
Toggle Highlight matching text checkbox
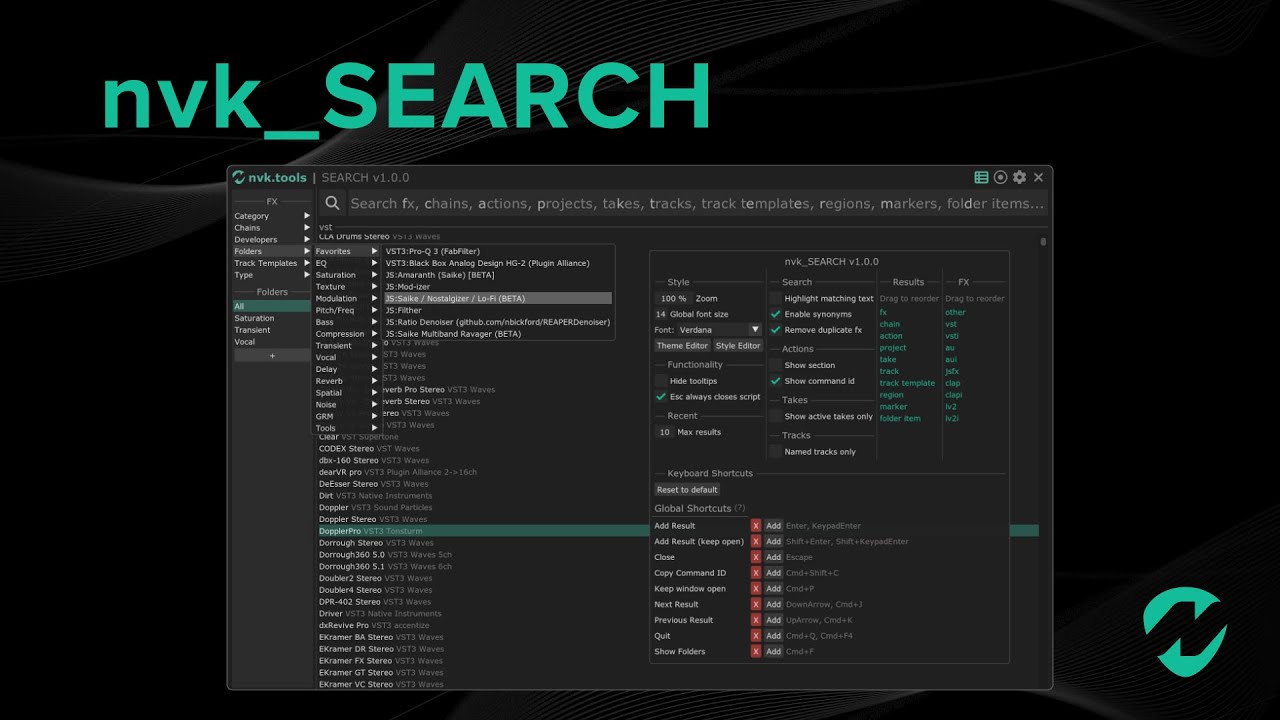[x=775, y=298]
